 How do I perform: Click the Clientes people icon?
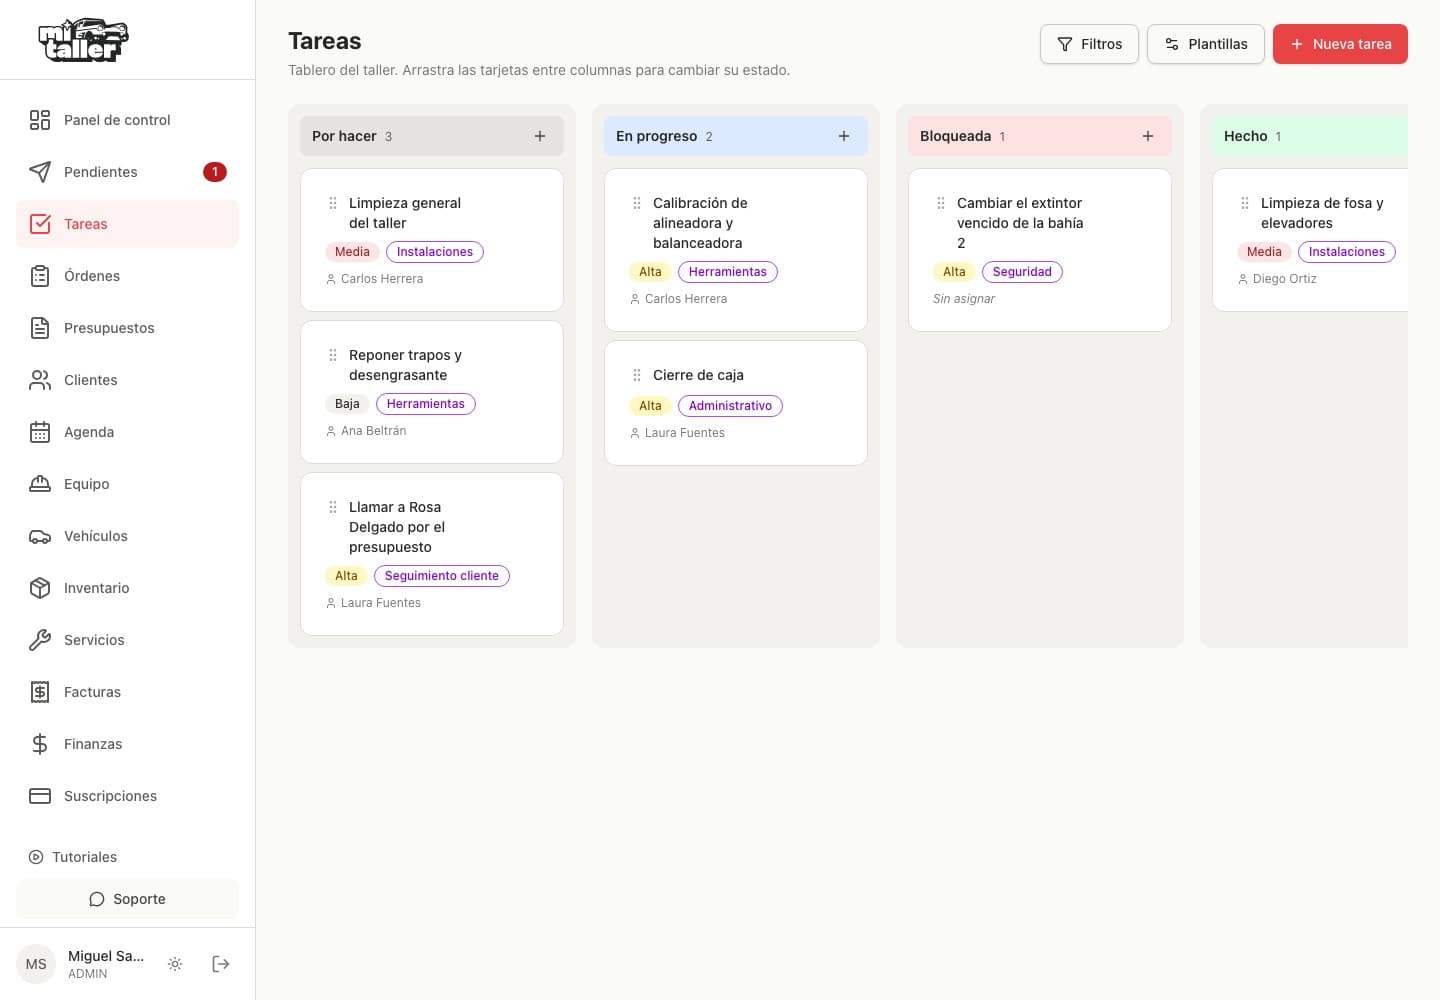(x=40, y=380)
